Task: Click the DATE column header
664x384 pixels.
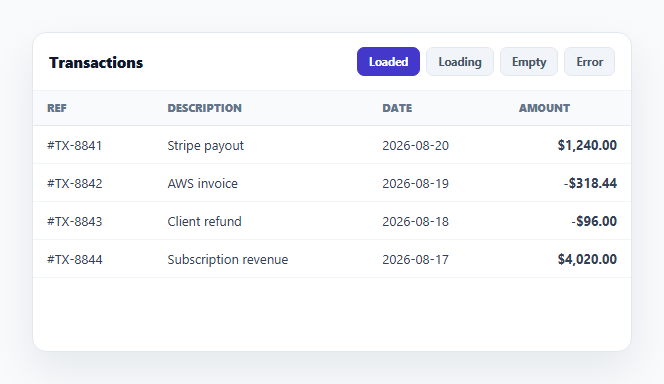Action: point(397,108)
